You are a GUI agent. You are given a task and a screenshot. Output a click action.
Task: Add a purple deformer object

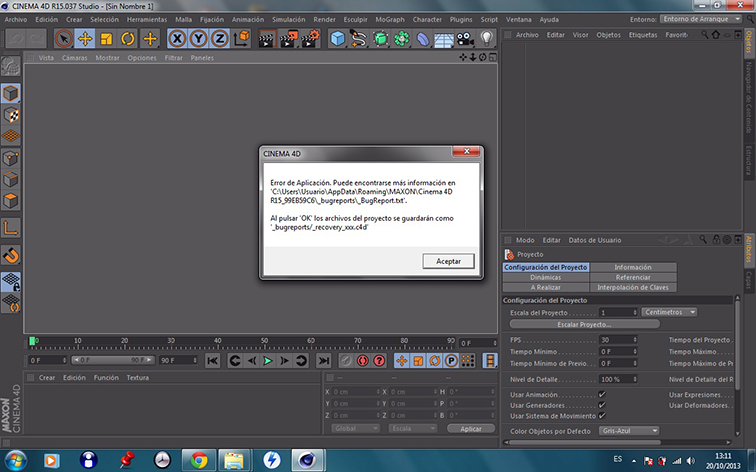click(x=423, y=39)
